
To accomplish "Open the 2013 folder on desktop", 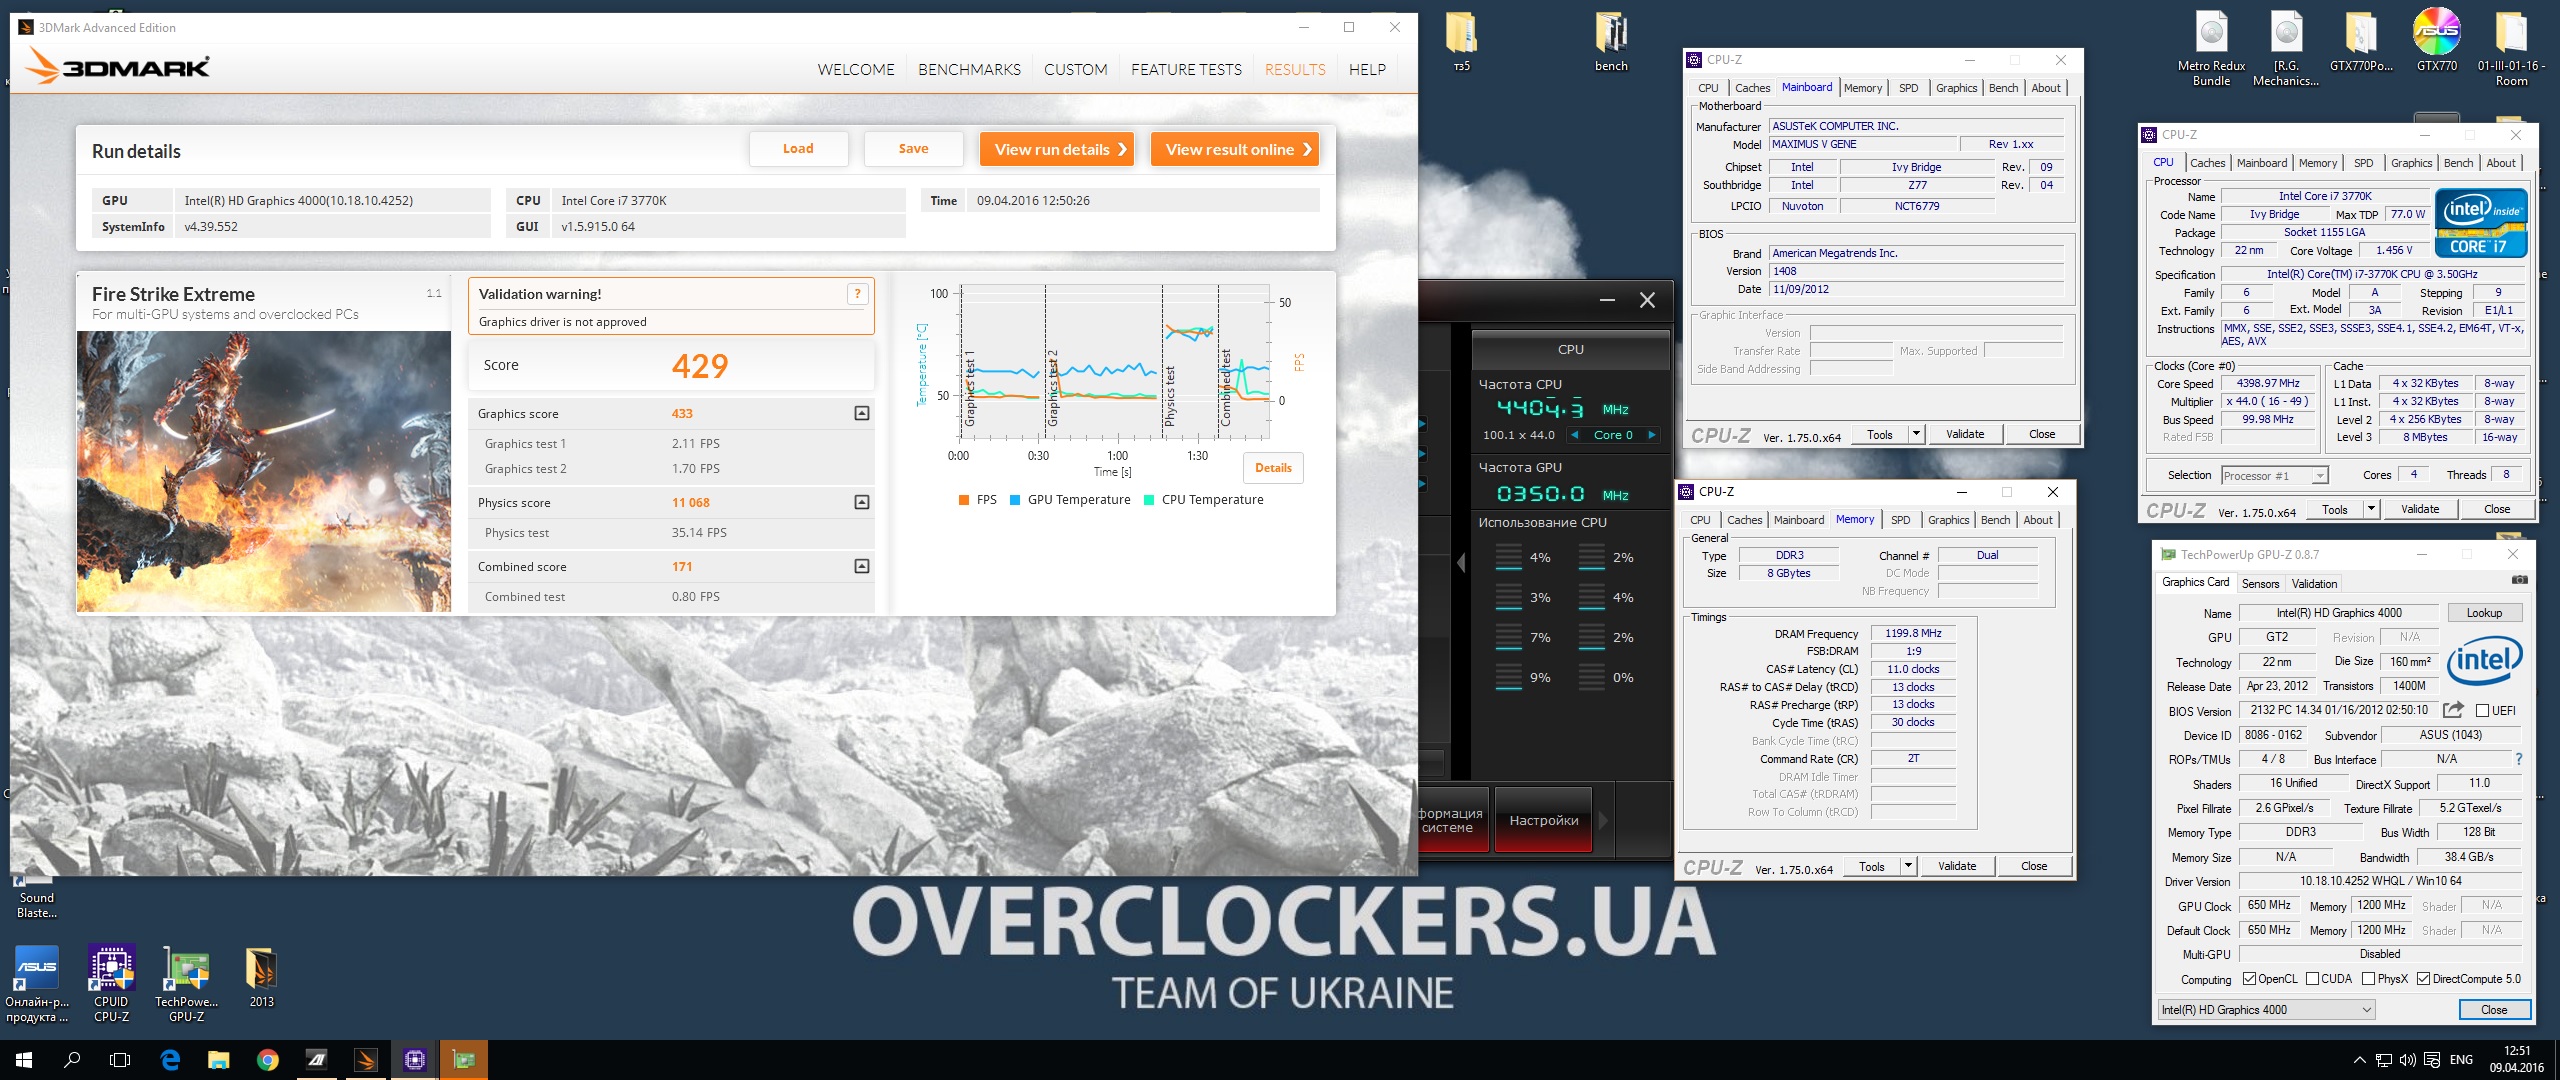I will [x=261, y=978].
